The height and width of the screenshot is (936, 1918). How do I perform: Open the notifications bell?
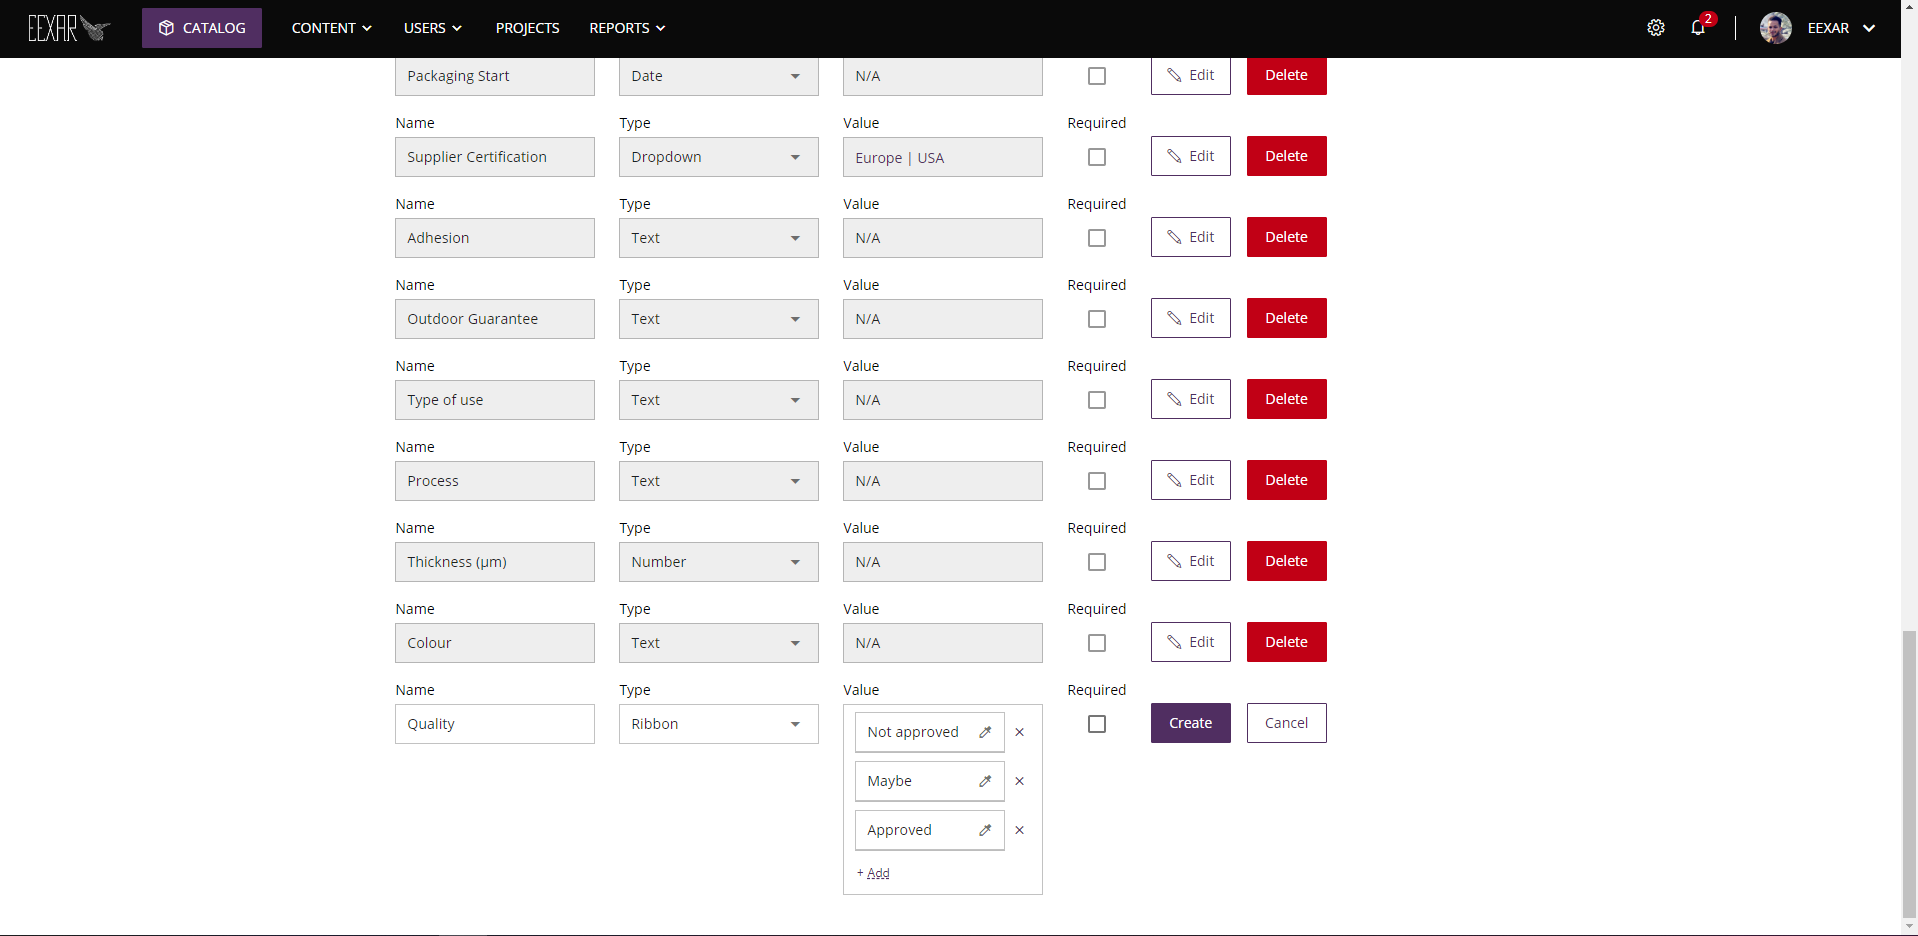click(x=1698, y=28)
